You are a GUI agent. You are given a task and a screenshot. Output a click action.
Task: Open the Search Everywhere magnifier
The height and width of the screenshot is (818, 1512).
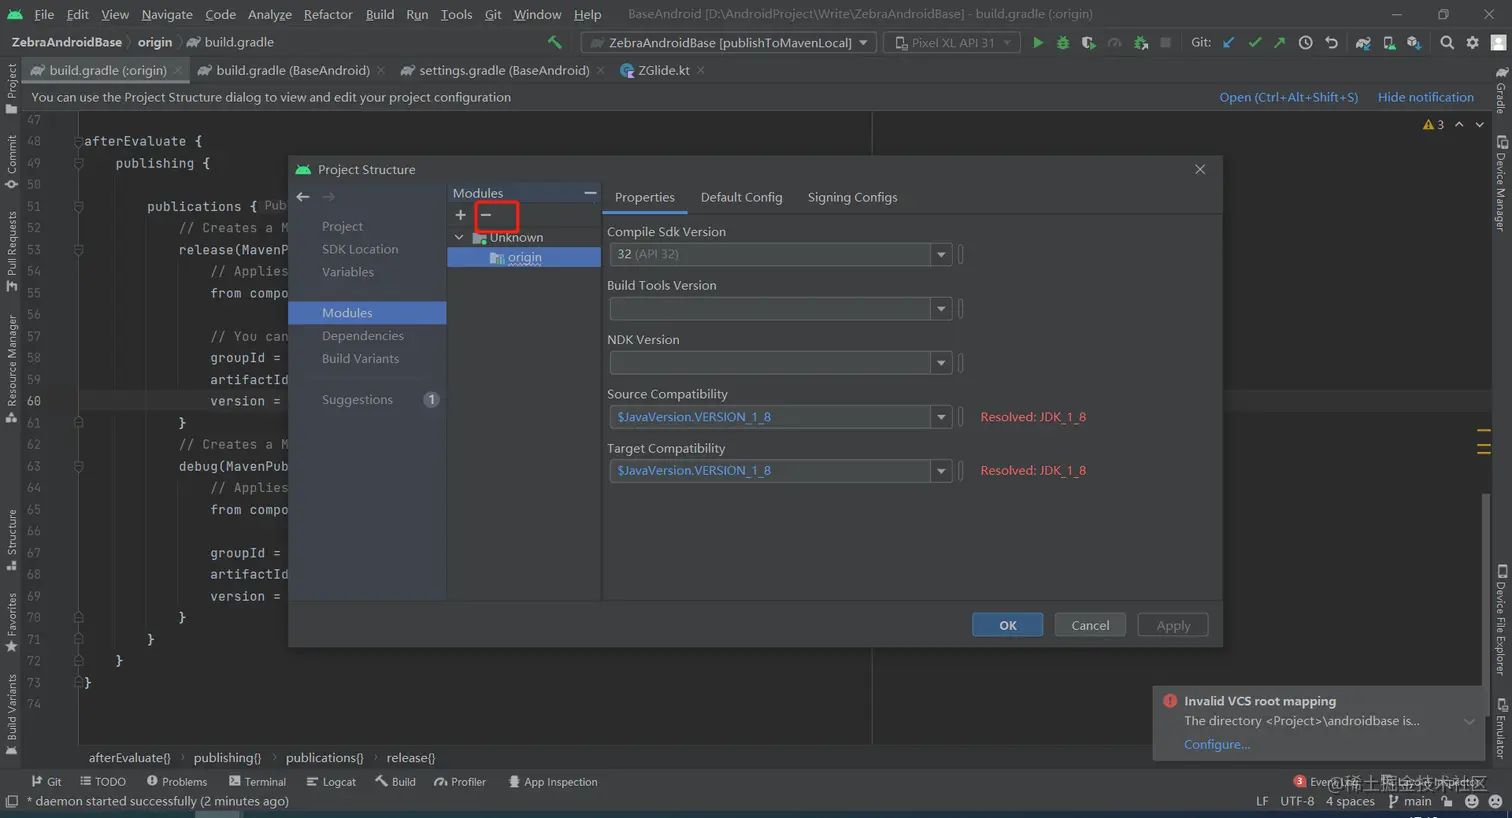pos(1447,43)
